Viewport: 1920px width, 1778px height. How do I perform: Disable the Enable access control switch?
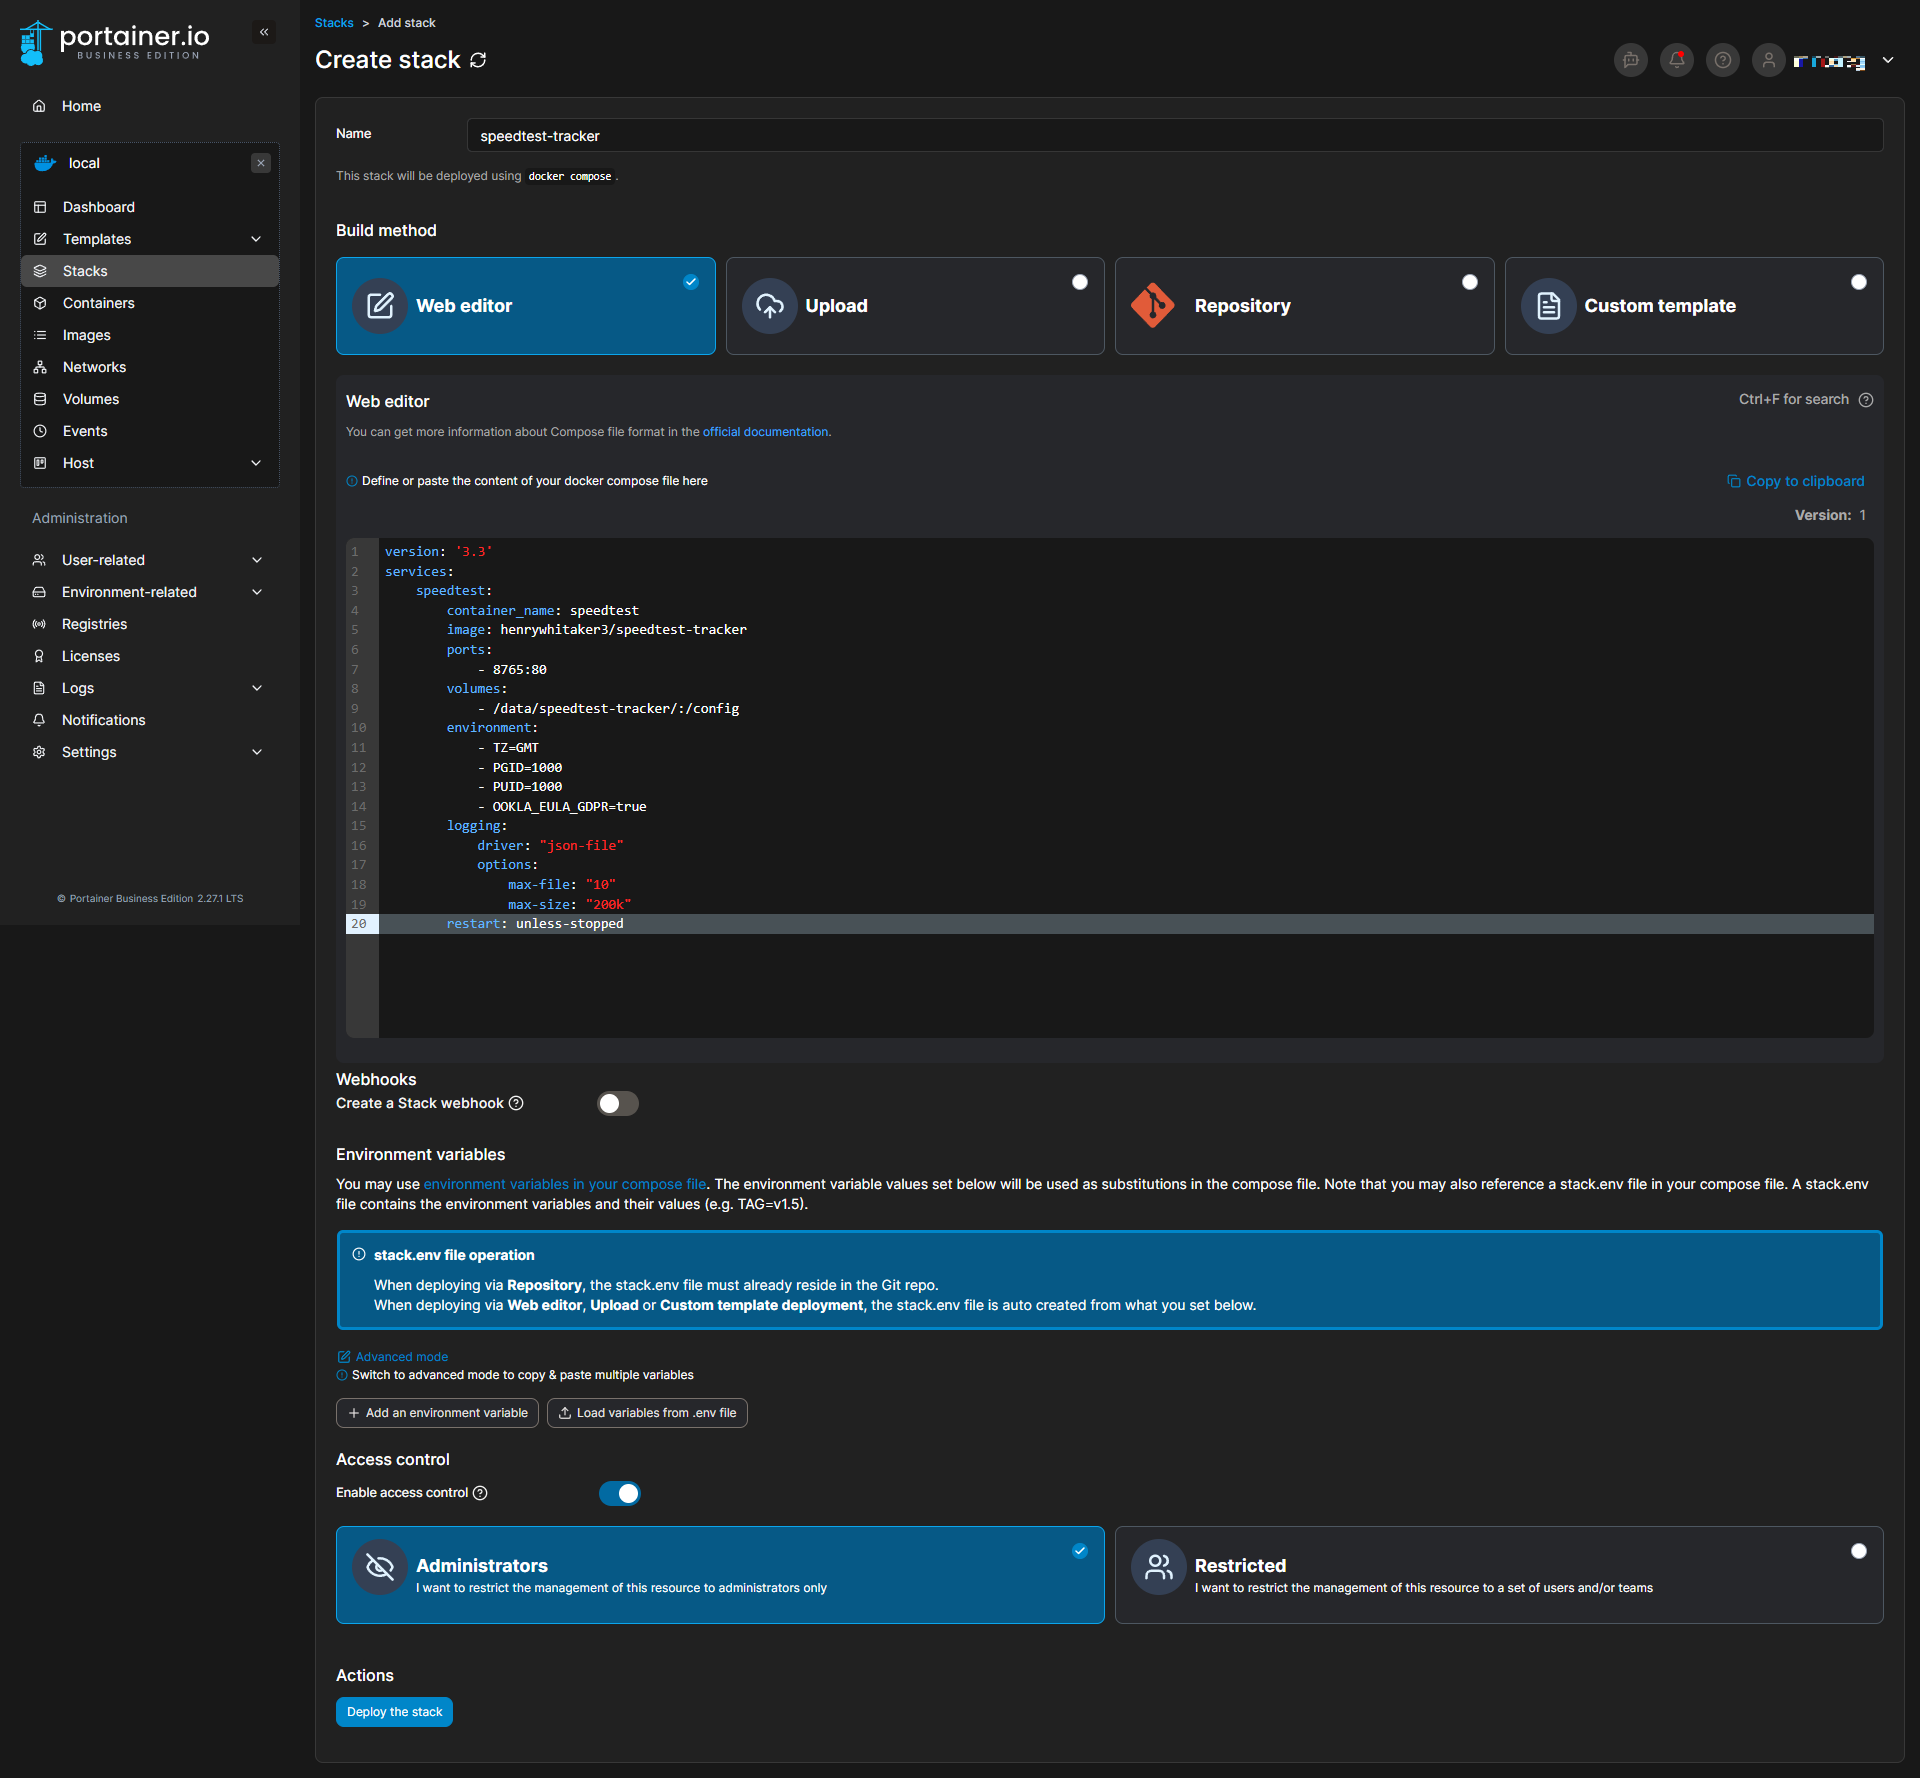pyautogui.click(x=620, y=1493)
